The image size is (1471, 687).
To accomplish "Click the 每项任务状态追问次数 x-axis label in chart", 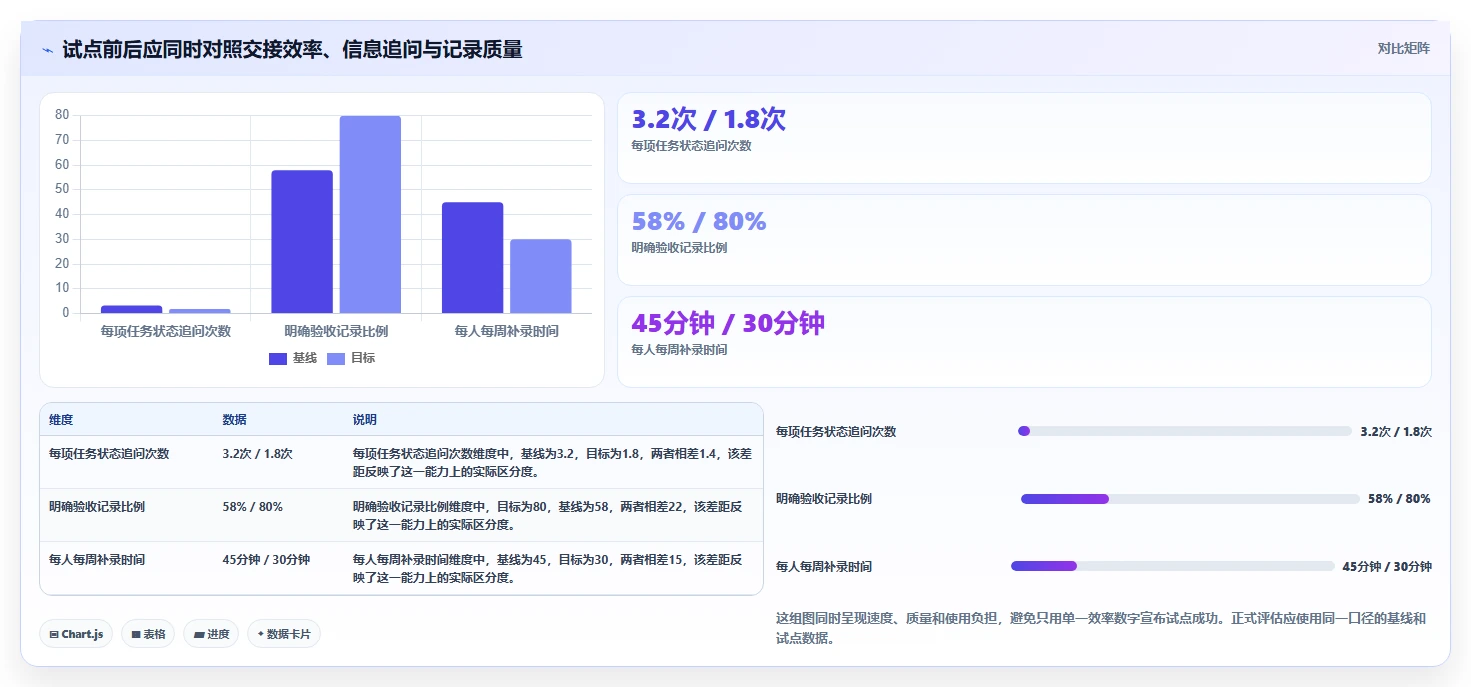I will click(166, 331).
